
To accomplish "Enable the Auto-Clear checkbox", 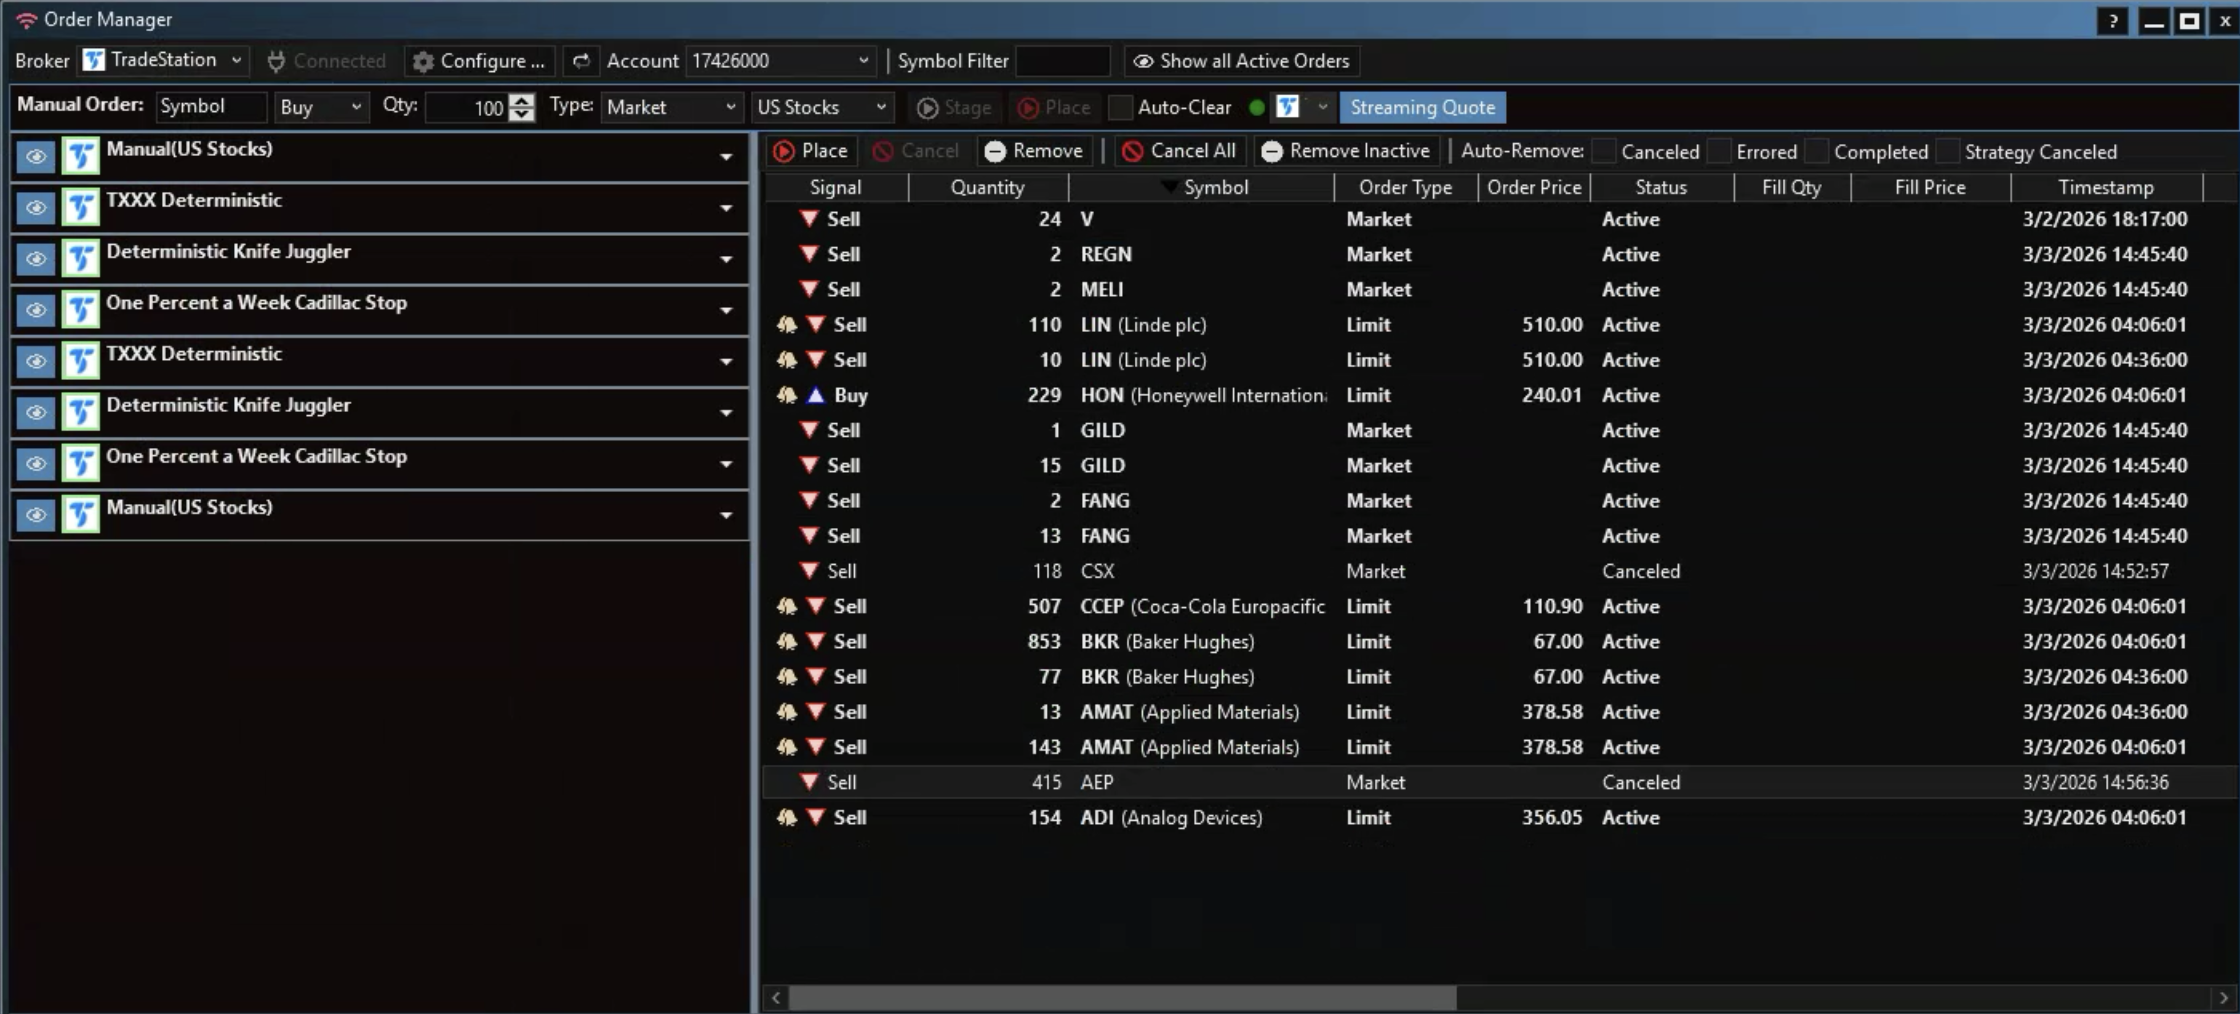I will point(1121,107).
